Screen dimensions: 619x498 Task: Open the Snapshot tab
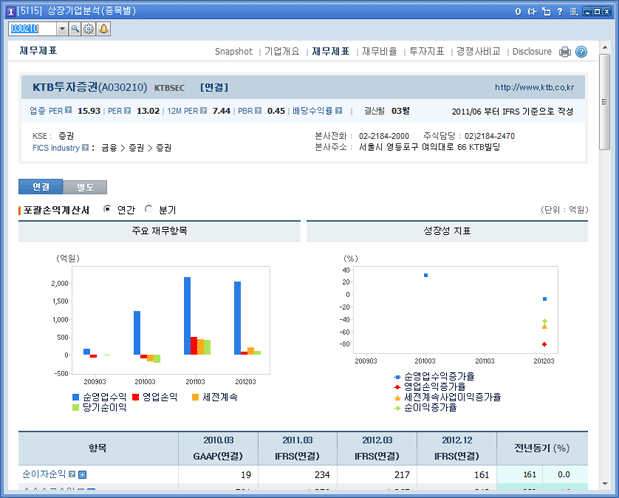click(x=234, y=51)
